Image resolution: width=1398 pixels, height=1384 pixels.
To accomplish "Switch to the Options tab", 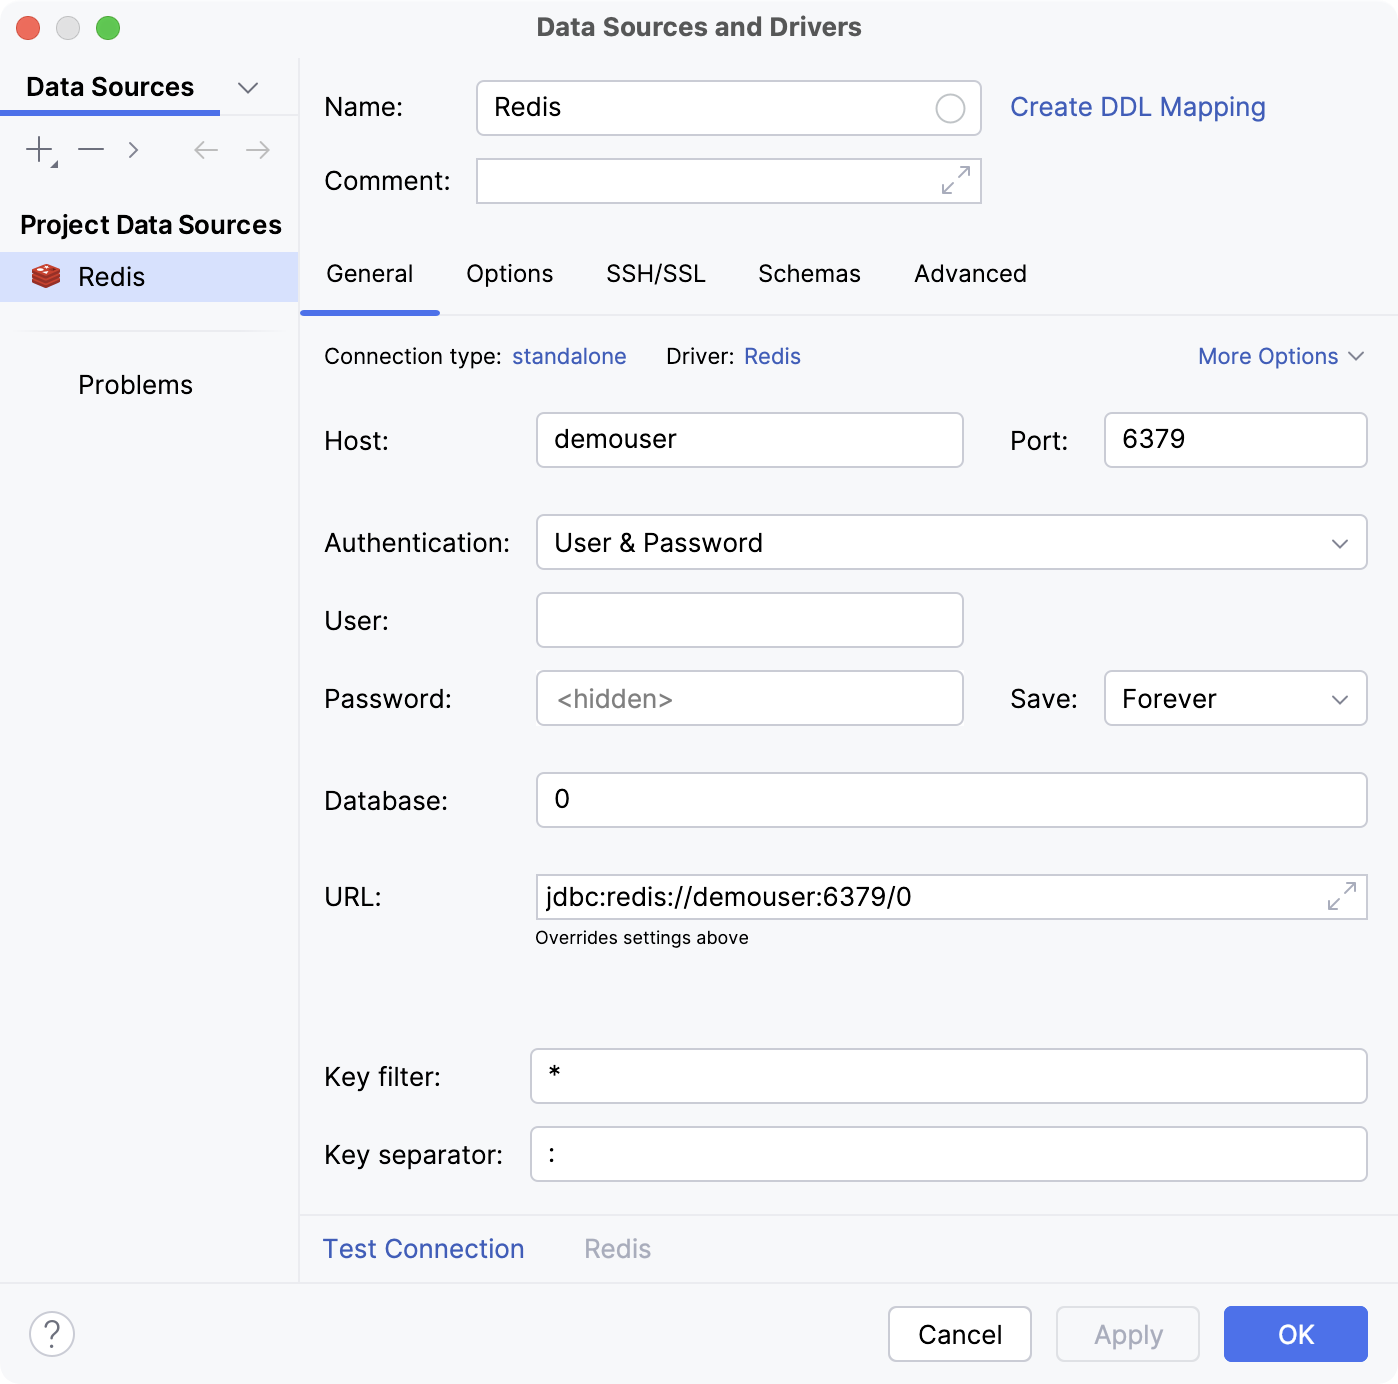I will click(509, 273).
